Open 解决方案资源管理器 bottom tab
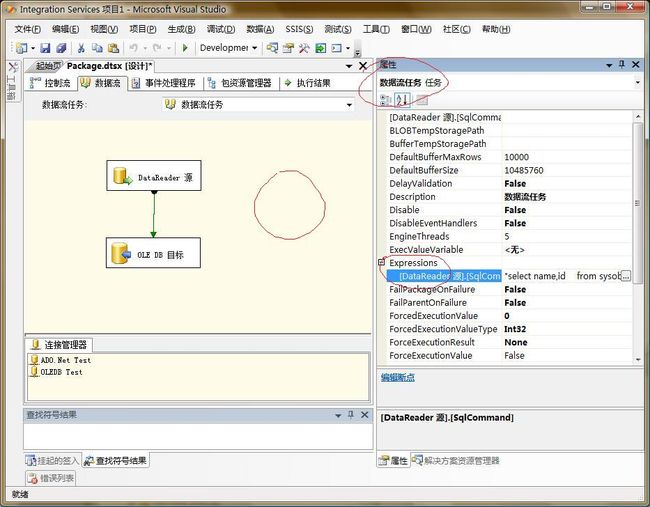The width and height of the screenshot is (650, 507). point(456,460)
